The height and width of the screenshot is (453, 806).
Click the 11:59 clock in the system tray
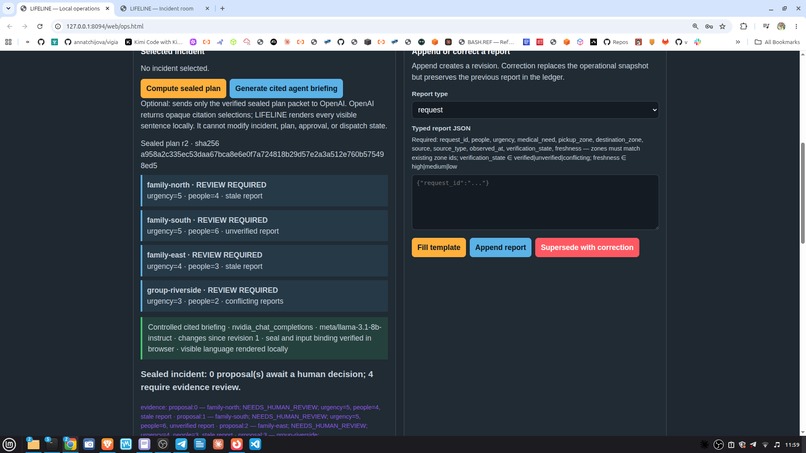click(x=792, y=445)
